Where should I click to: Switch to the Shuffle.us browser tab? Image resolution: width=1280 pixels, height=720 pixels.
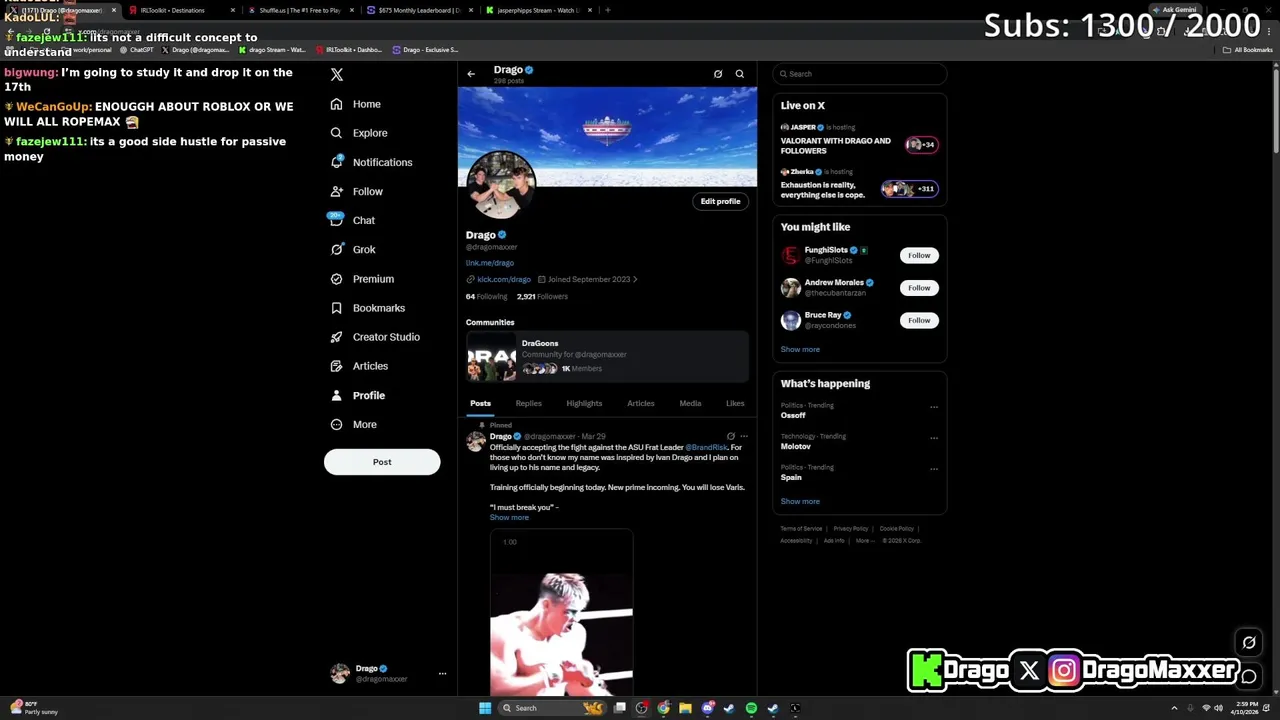(x=299, y=10)
